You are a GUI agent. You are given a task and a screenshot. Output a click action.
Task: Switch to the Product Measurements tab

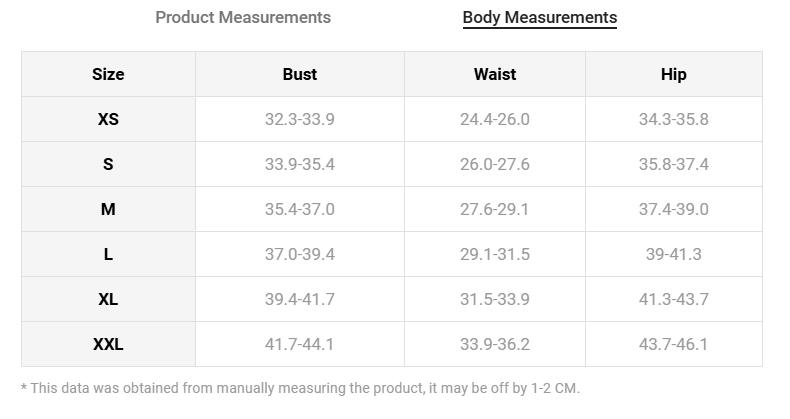(x=243, y=17)
